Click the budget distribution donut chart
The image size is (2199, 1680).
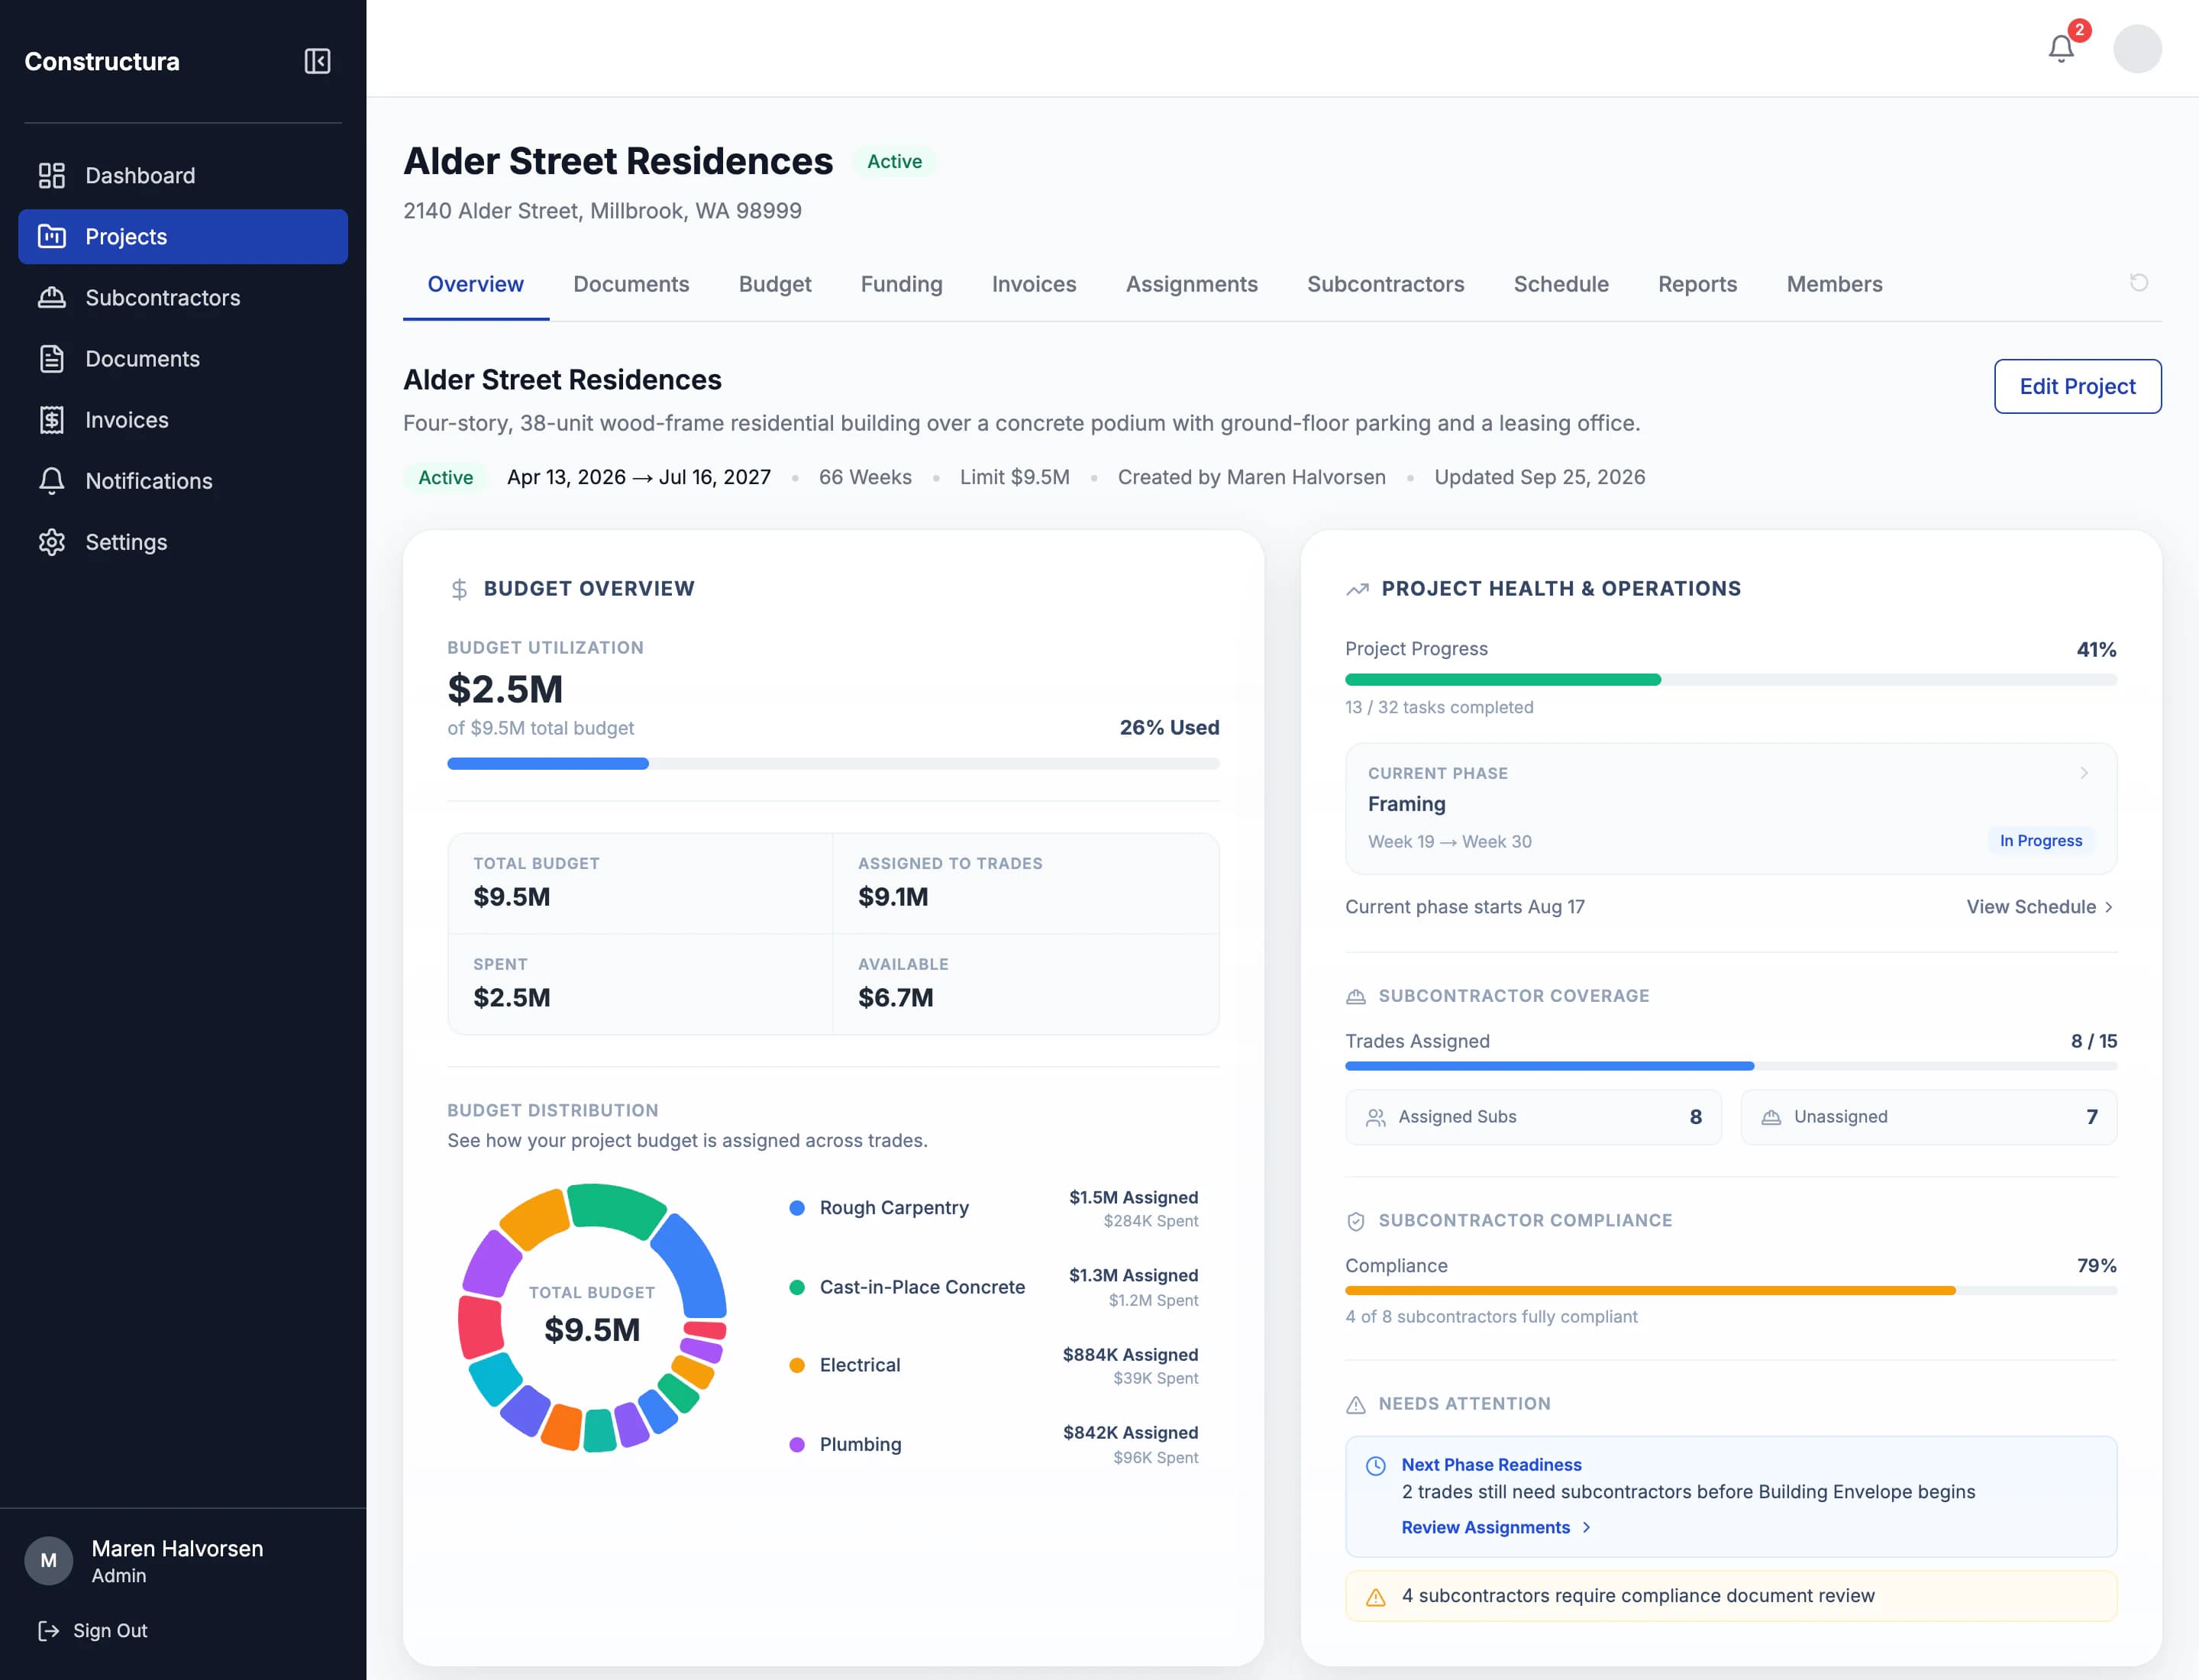pos(592,1318)
